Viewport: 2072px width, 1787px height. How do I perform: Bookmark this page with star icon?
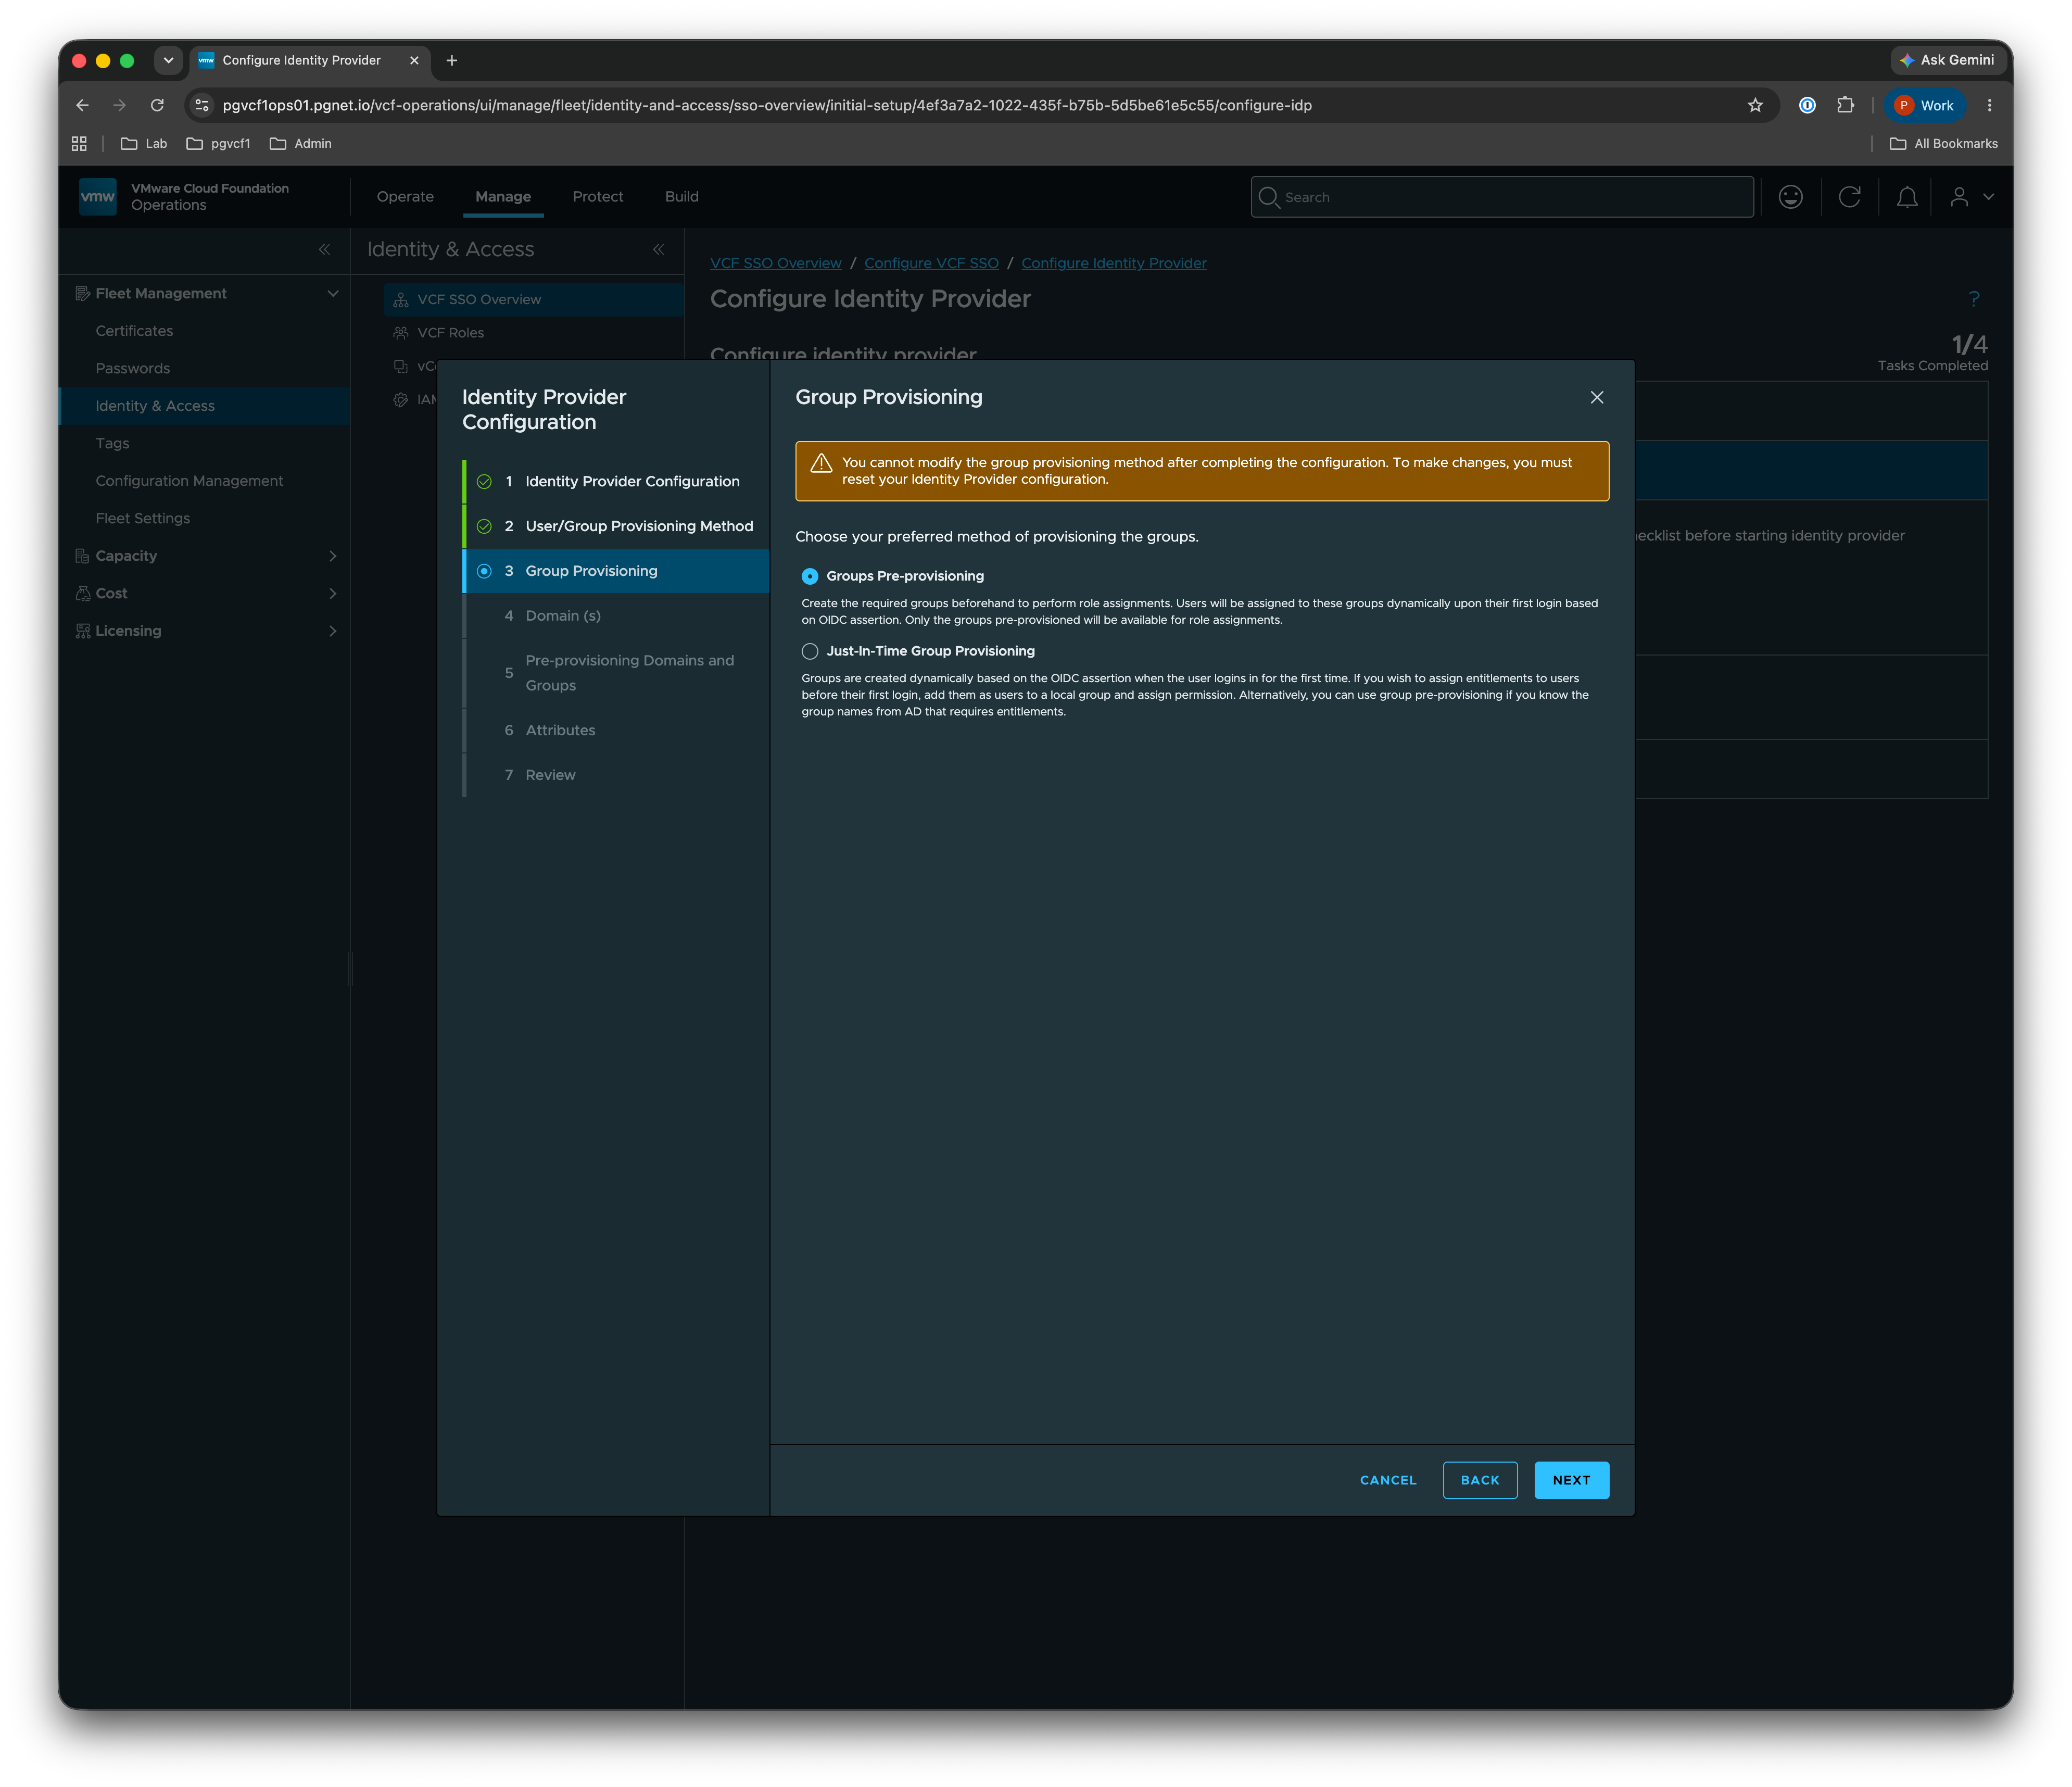[x=1754, y=105]
